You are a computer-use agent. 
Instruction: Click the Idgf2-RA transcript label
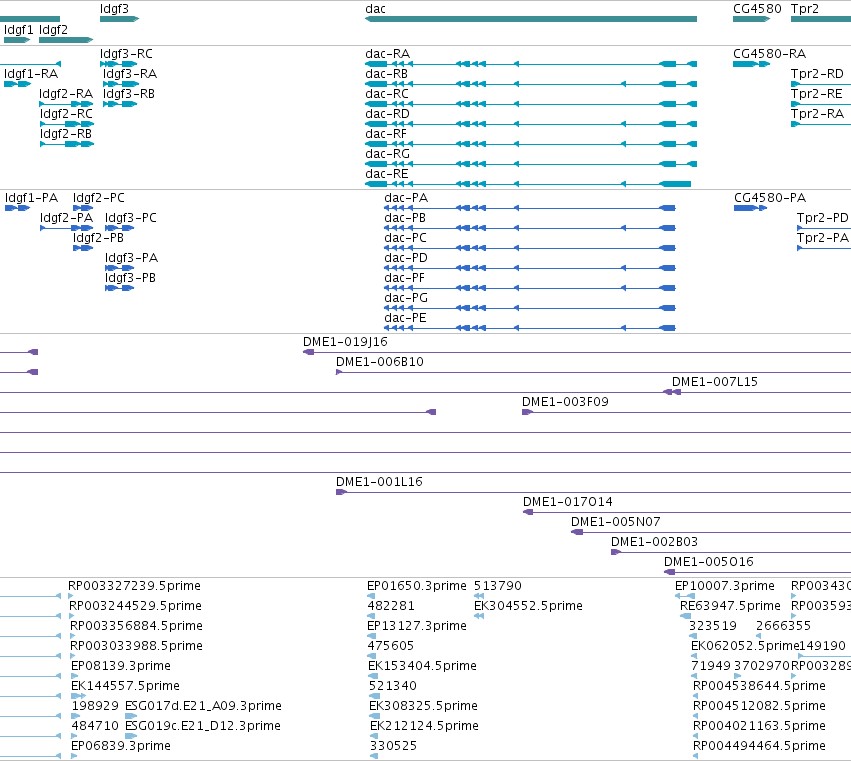coord(66,94)
